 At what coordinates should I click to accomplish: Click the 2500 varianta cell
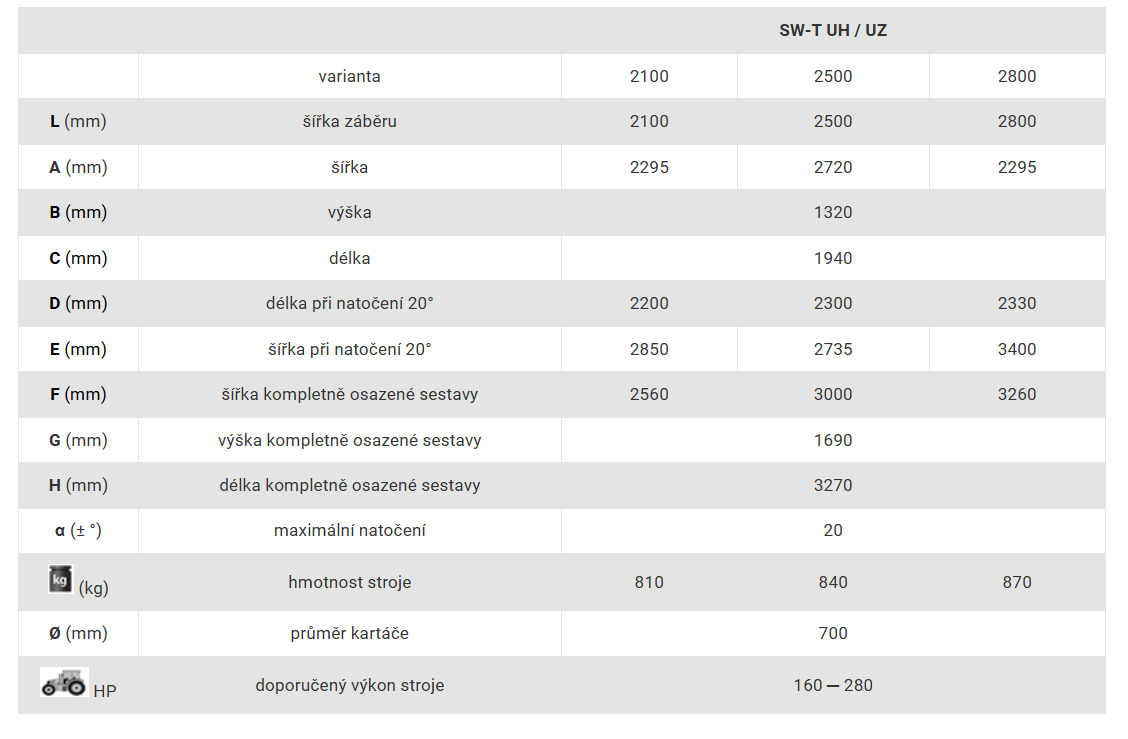(833, 76)
